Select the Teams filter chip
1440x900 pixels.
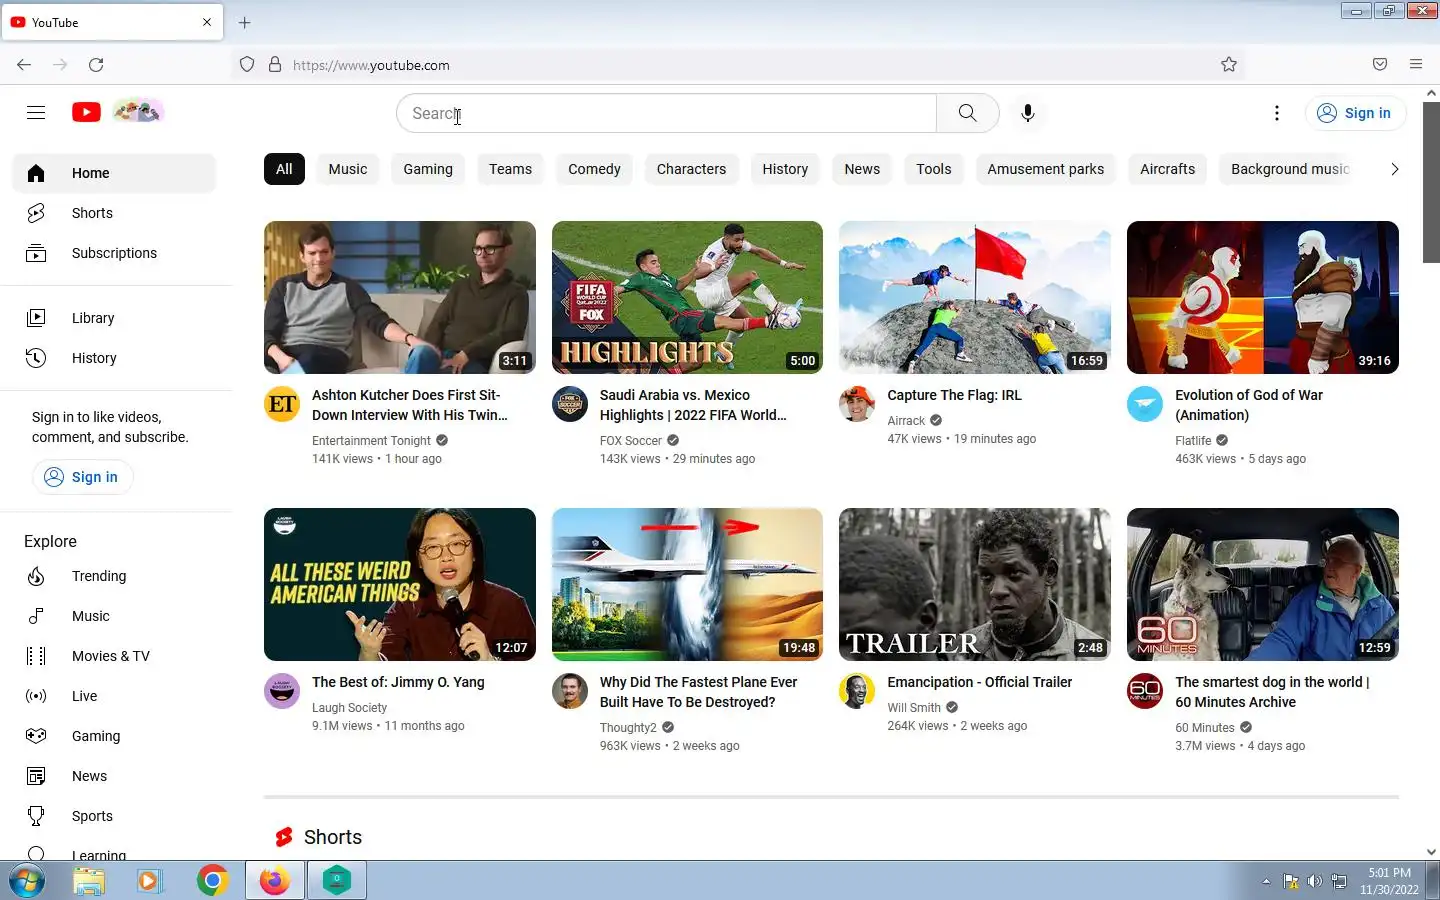(x=510, y=169)
